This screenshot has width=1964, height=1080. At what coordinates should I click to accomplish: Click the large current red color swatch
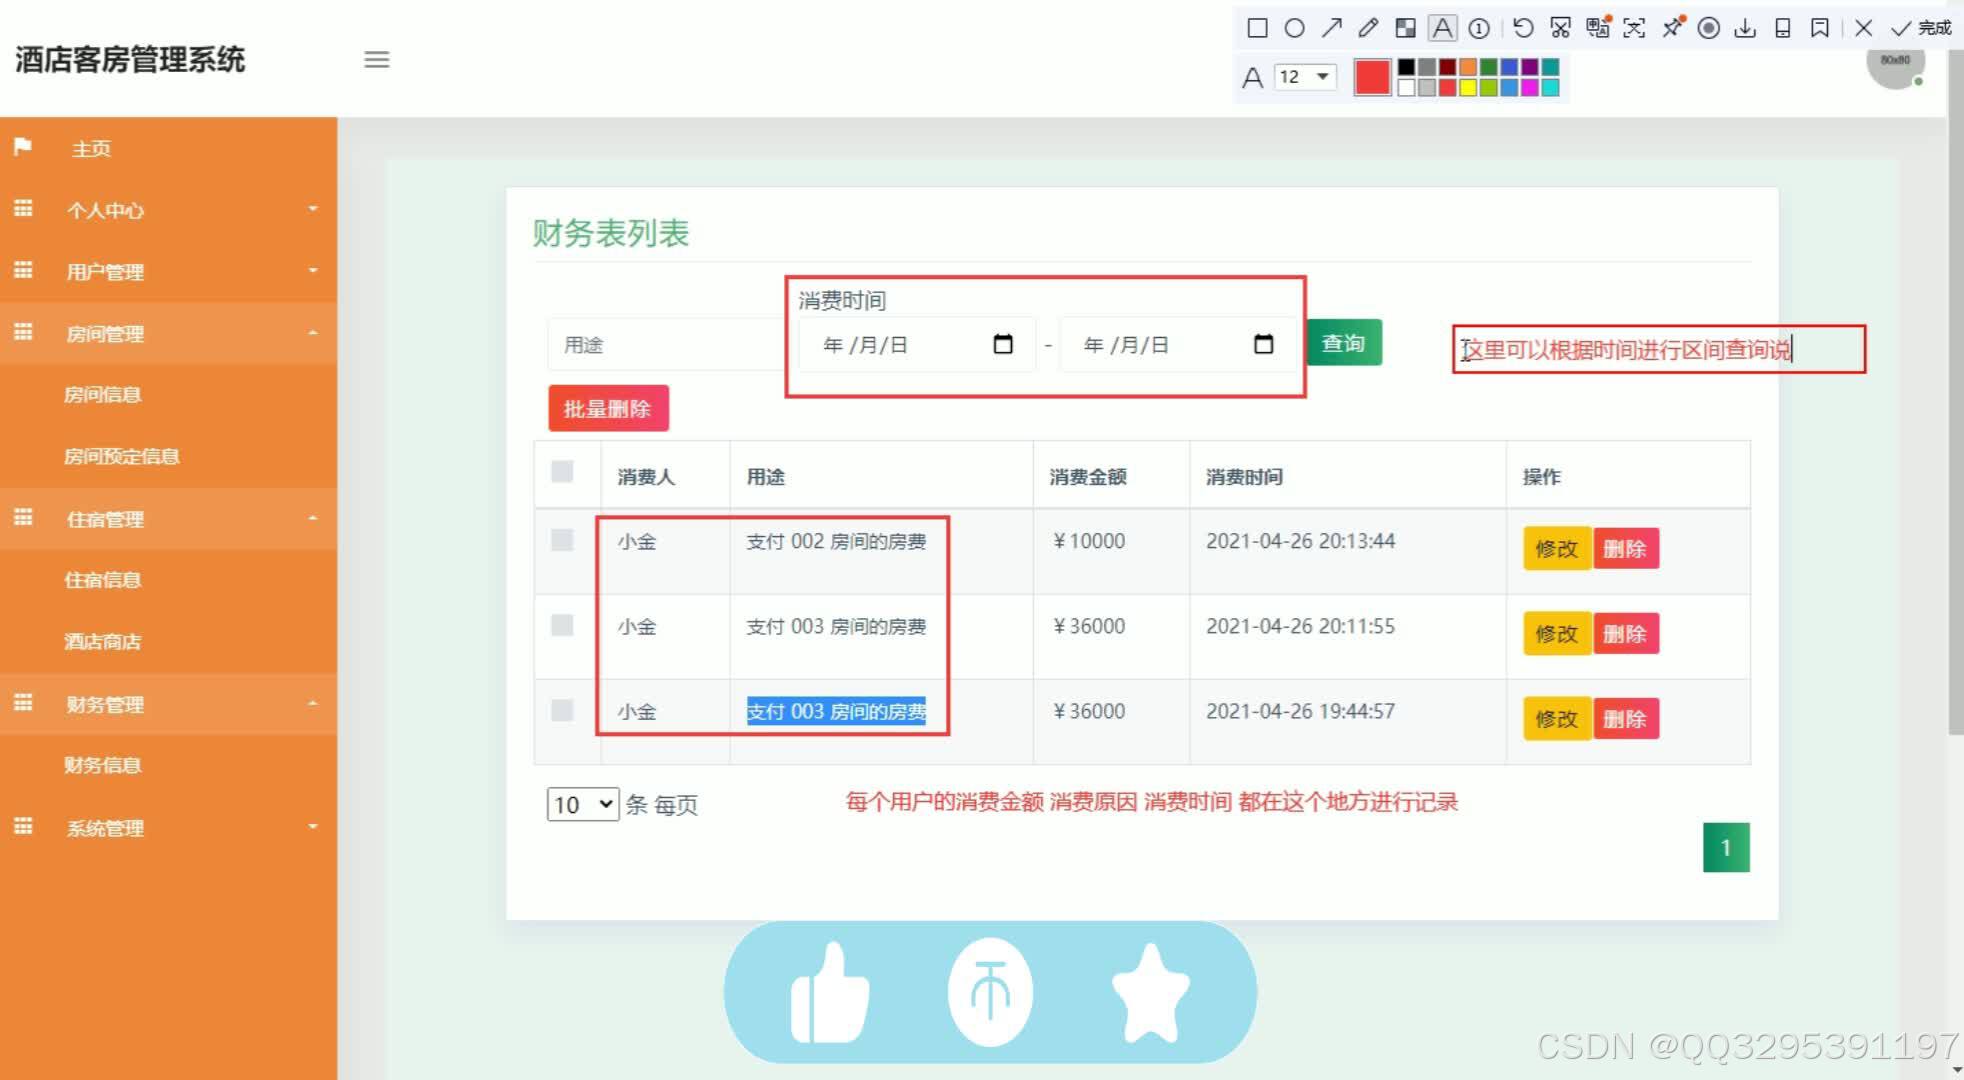[x=1372, y=77]
